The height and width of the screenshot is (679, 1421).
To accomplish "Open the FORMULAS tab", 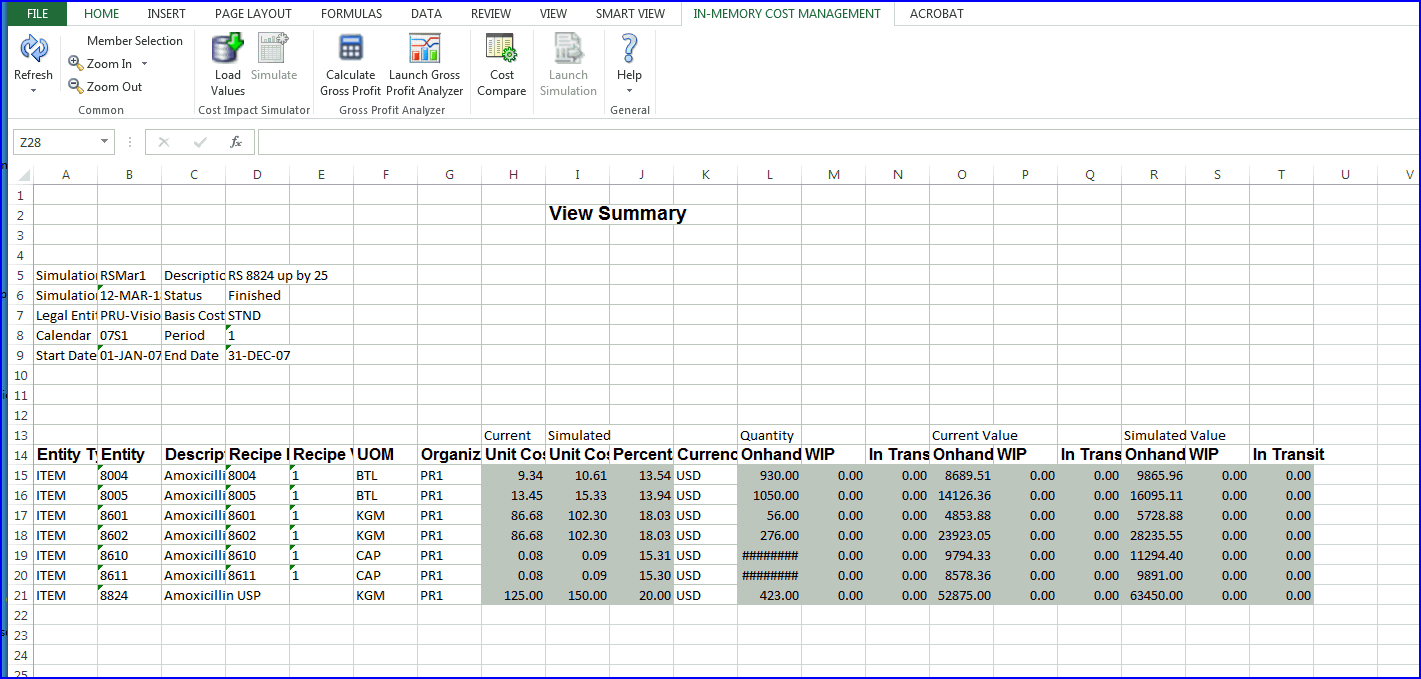I will [x=351, y=14].
